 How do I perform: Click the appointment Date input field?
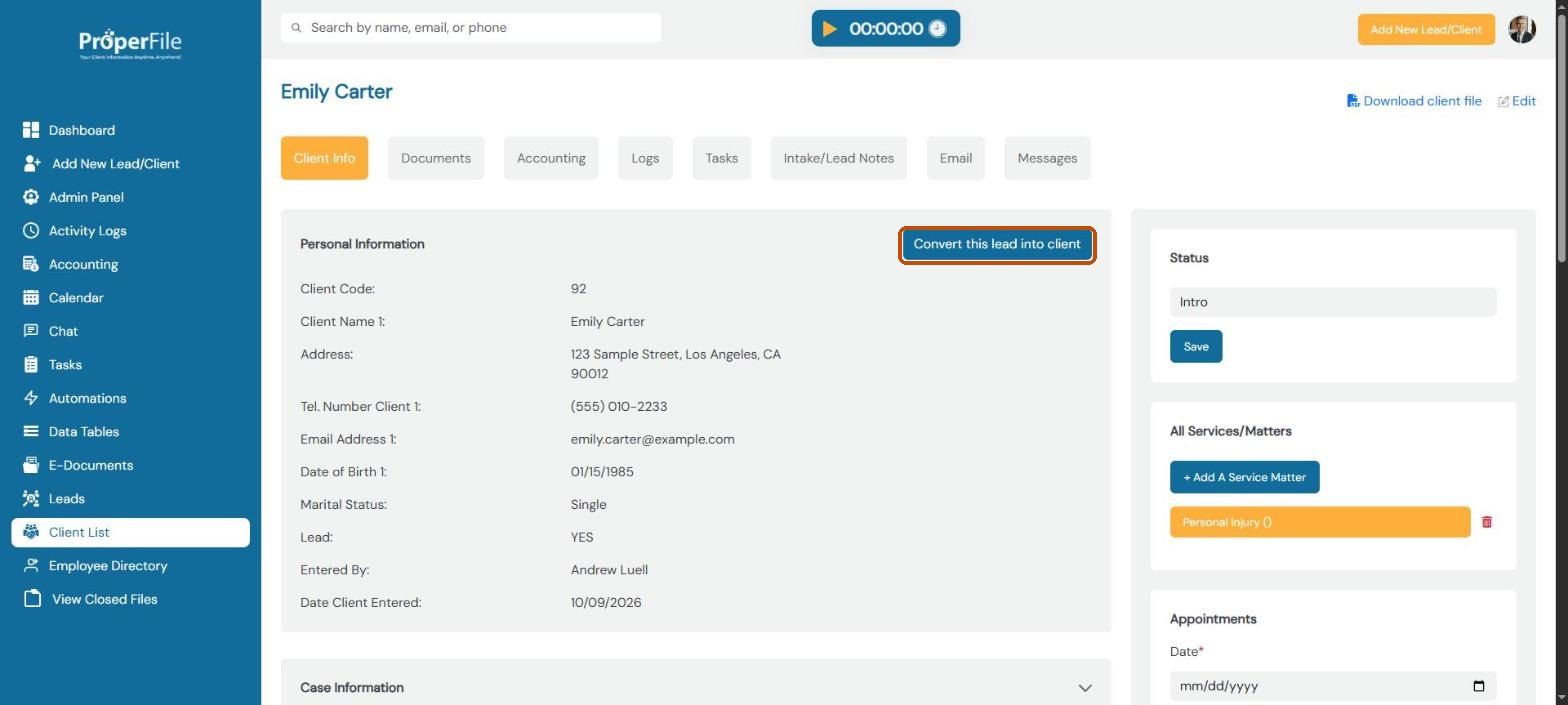click(x=1333, y=686)
